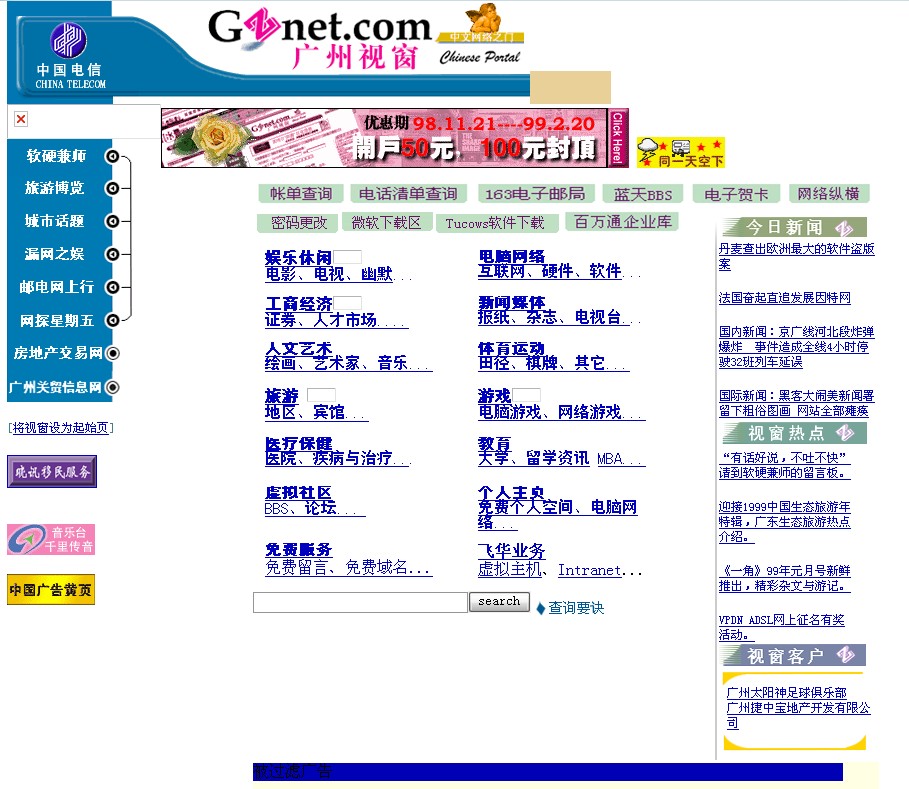Open the 中国广告黄页 yellow badge
This screenshot has width=909, height=789.
(x=51, y=590)
